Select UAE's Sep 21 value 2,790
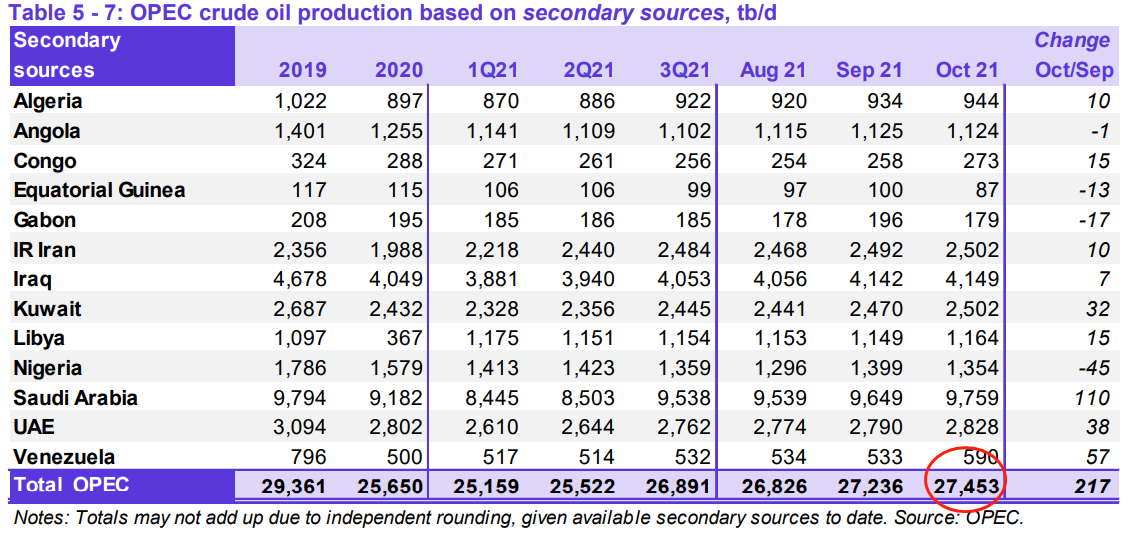 tap(875, 427)
